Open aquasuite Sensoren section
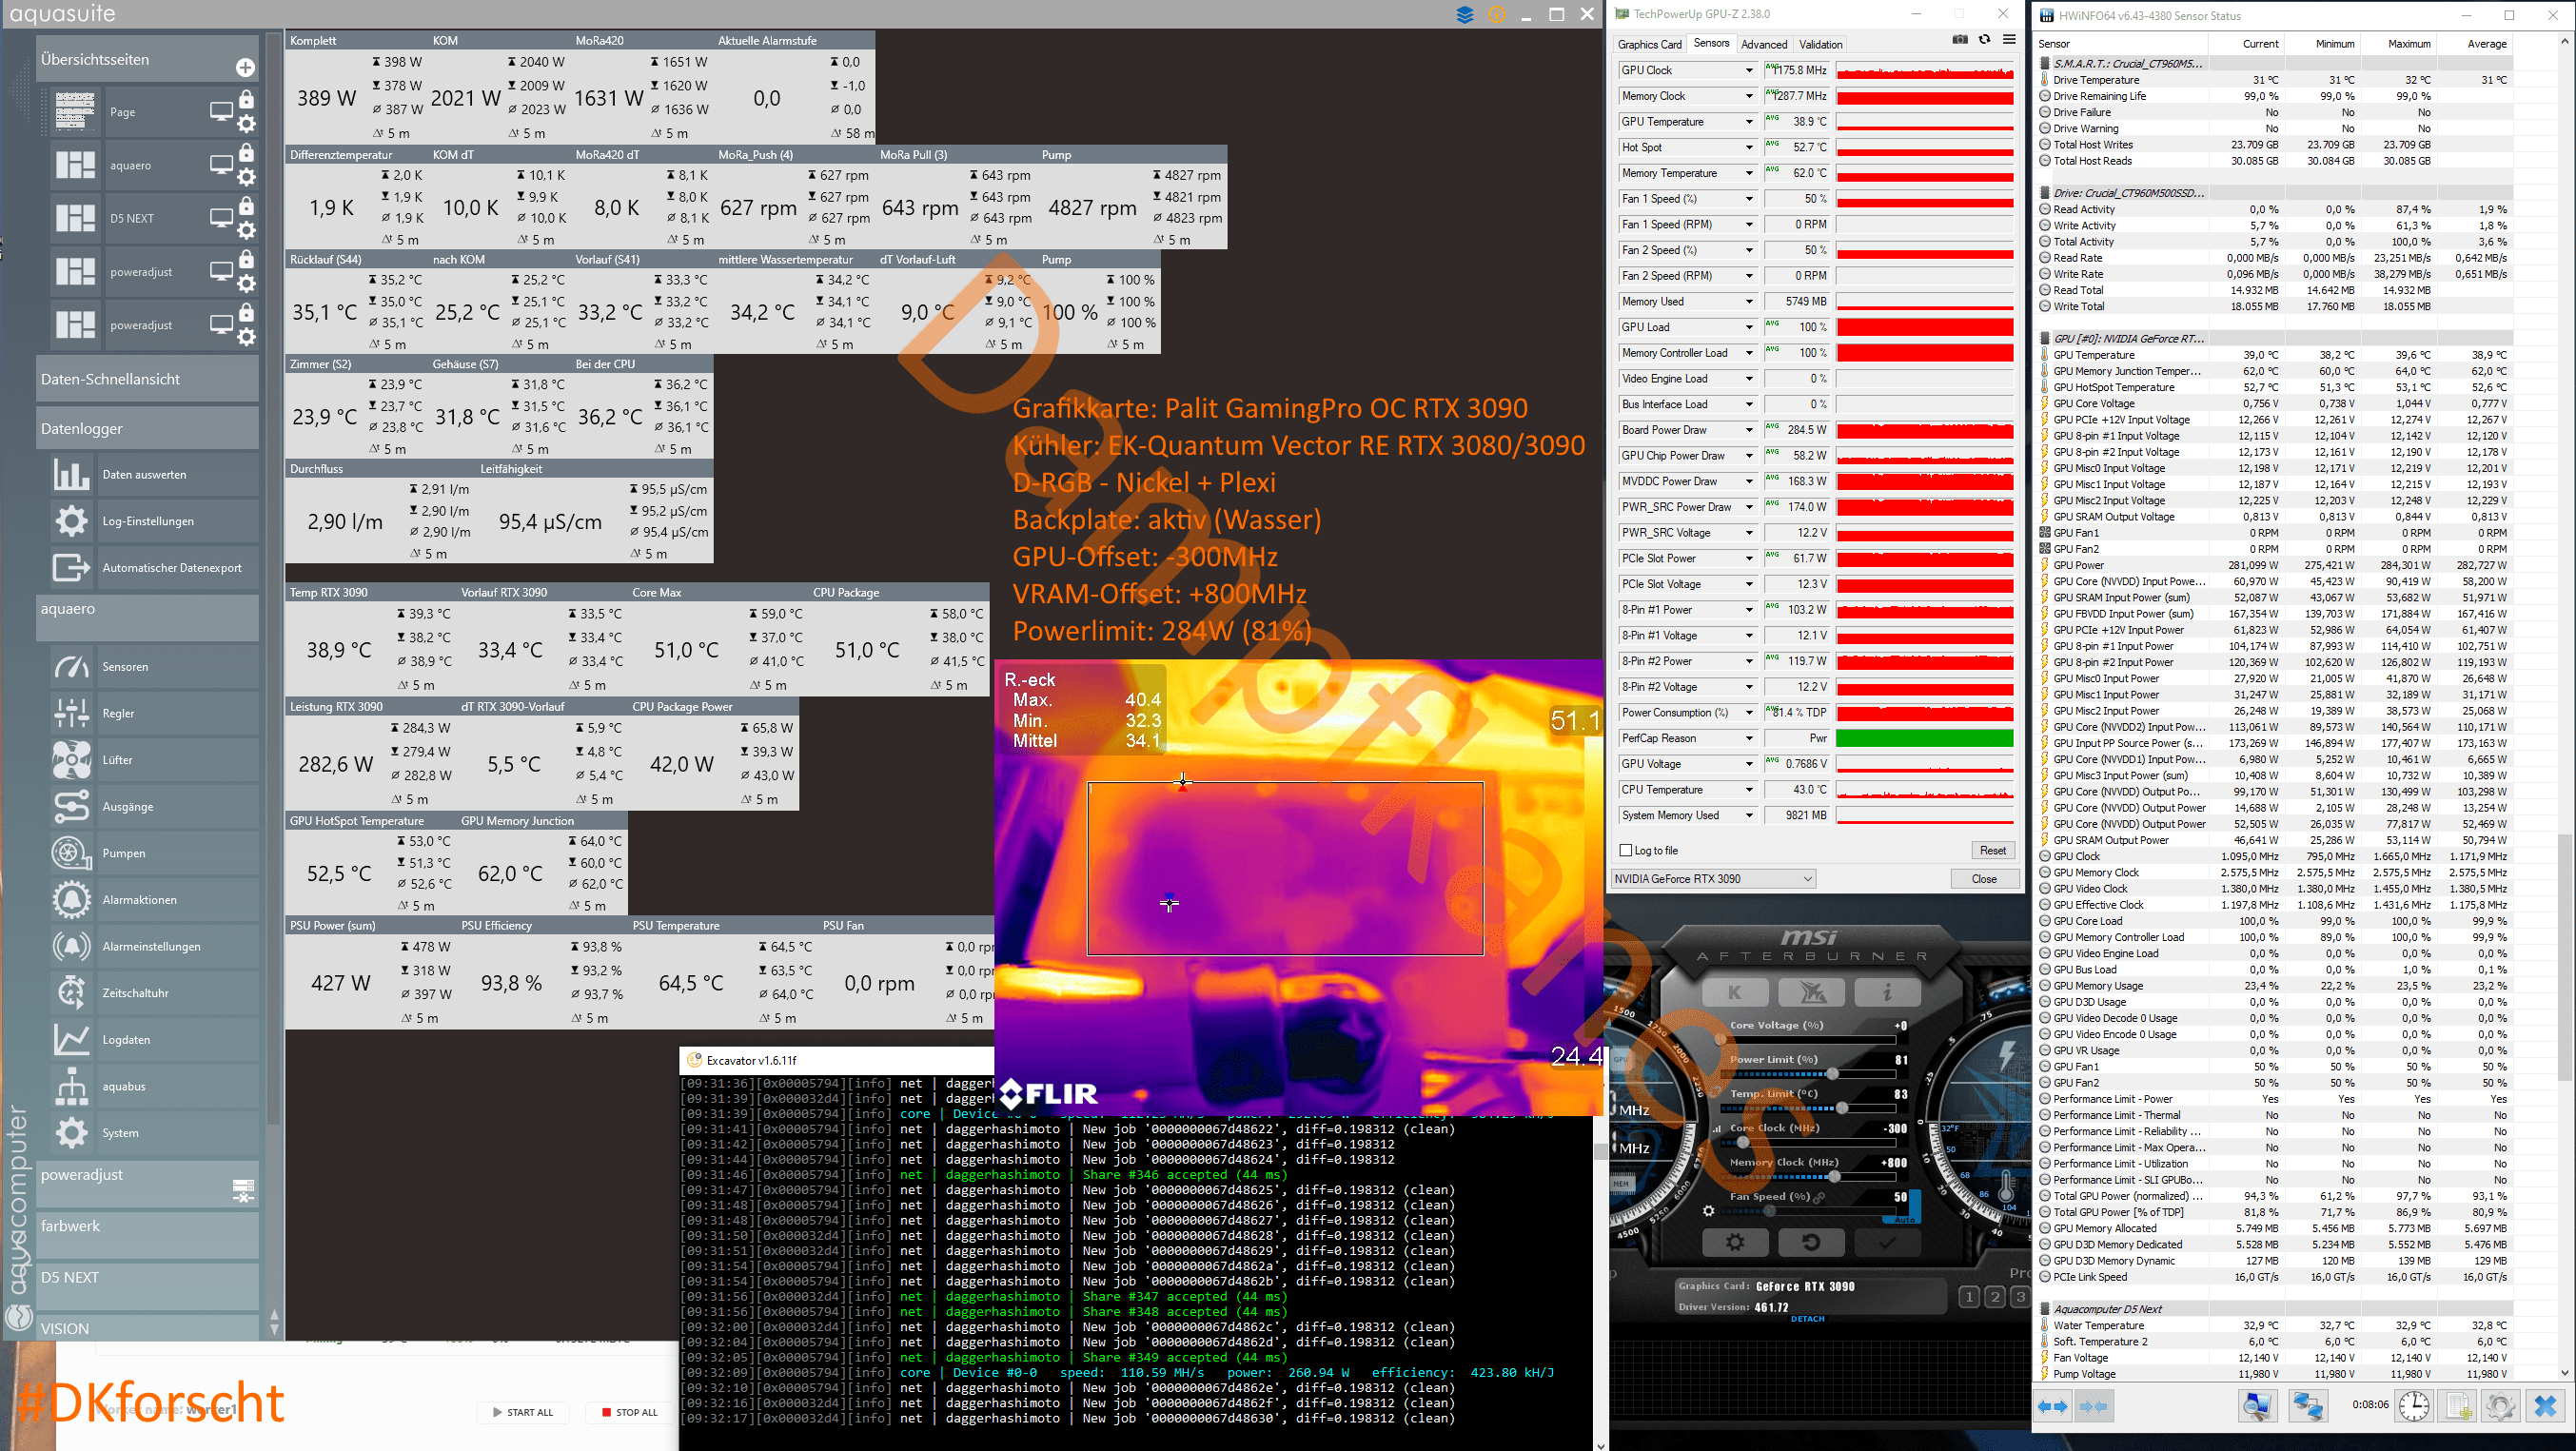 153,666
